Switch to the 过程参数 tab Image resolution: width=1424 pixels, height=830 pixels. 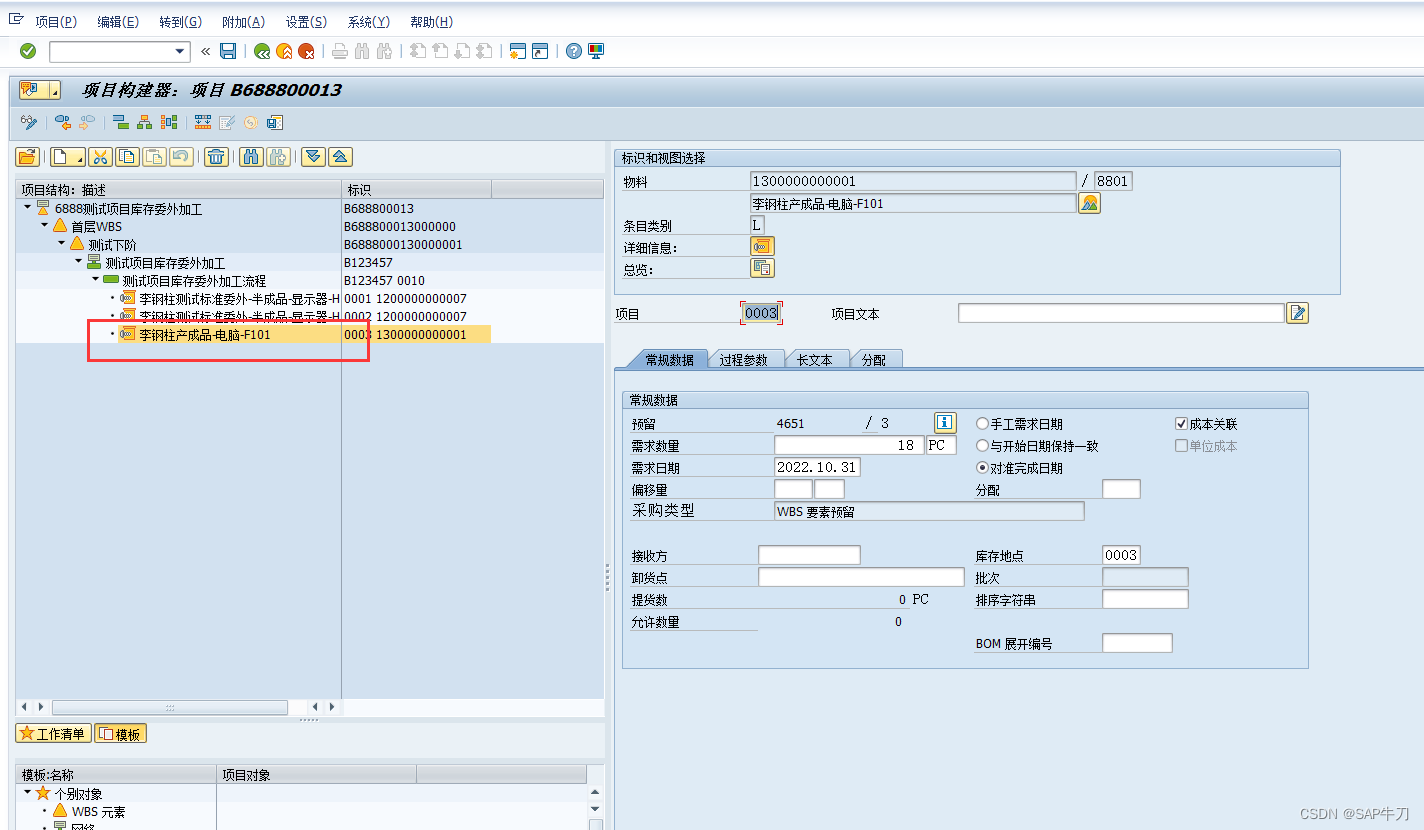point(744,360)
